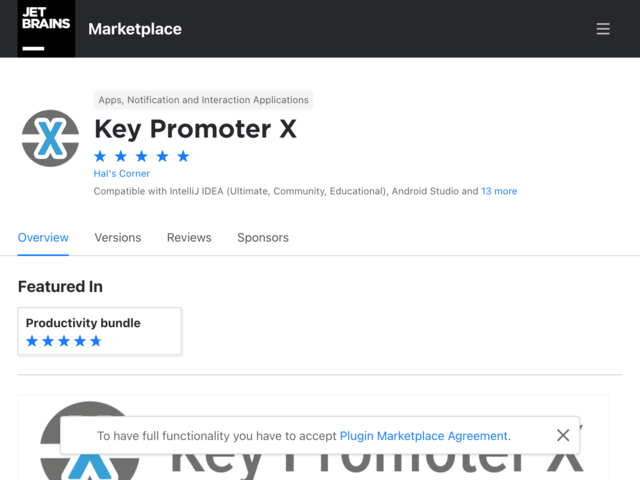The width and height of the screenshot is (640, 480).
Task: Open the Sponsors tab
Action: pos(263,238)
